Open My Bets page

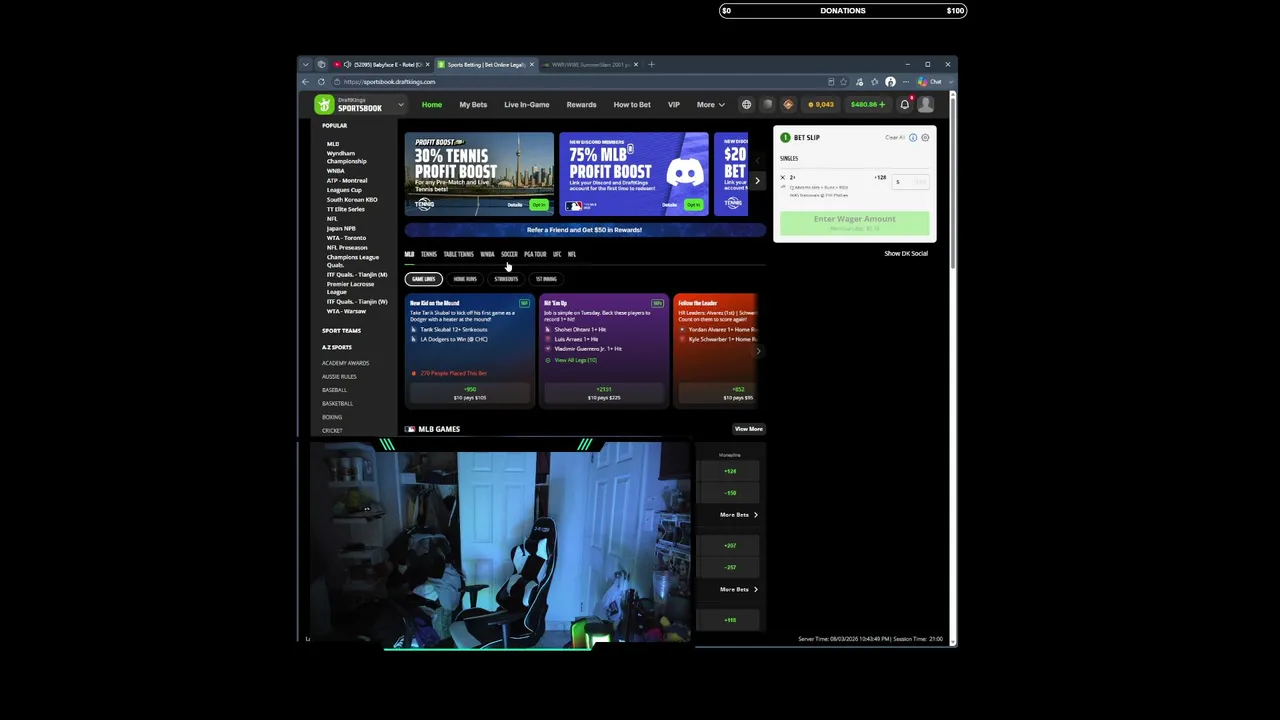[x=473, y=104]
